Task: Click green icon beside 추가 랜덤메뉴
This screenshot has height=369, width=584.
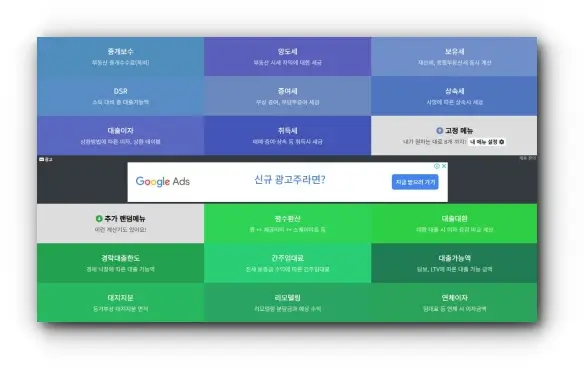Action: coord(99,219)
